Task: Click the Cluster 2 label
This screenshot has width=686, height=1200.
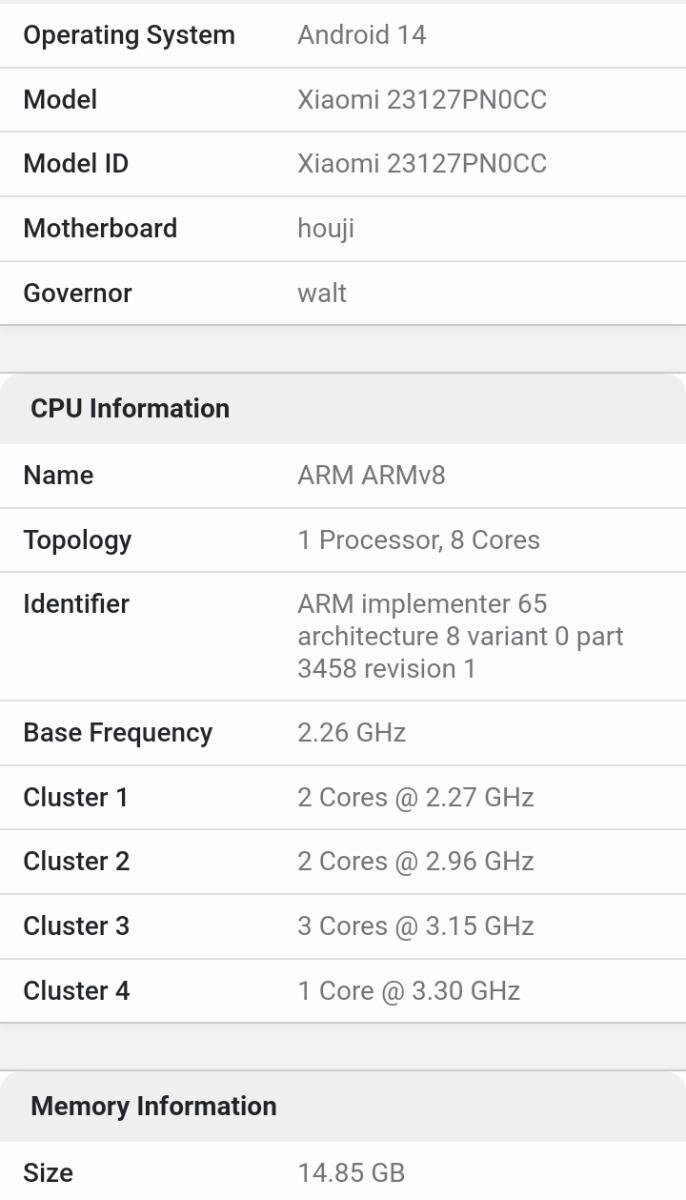Action: pos(76,861)
